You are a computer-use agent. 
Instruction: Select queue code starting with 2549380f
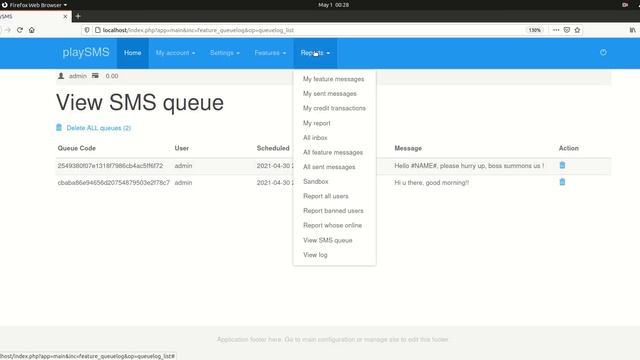tap(110, 166)
